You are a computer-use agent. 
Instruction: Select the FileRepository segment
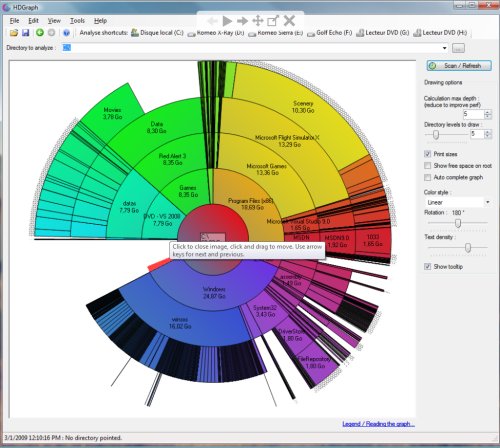pyautogui.click(x=314, y=362)
